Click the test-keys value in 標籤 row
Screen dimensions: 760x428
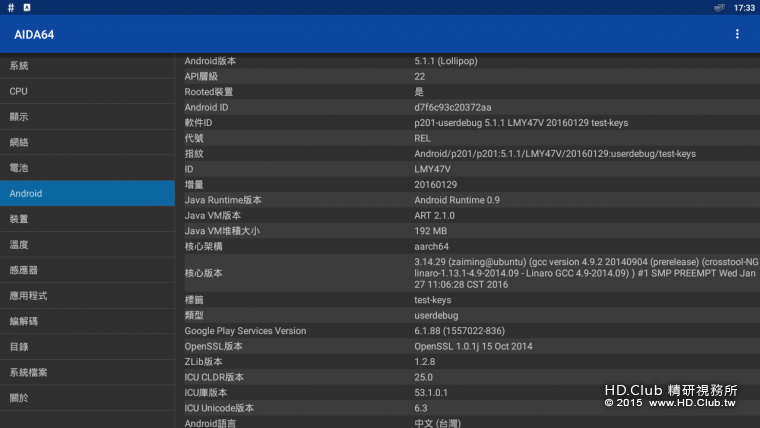tap(432, 300)
